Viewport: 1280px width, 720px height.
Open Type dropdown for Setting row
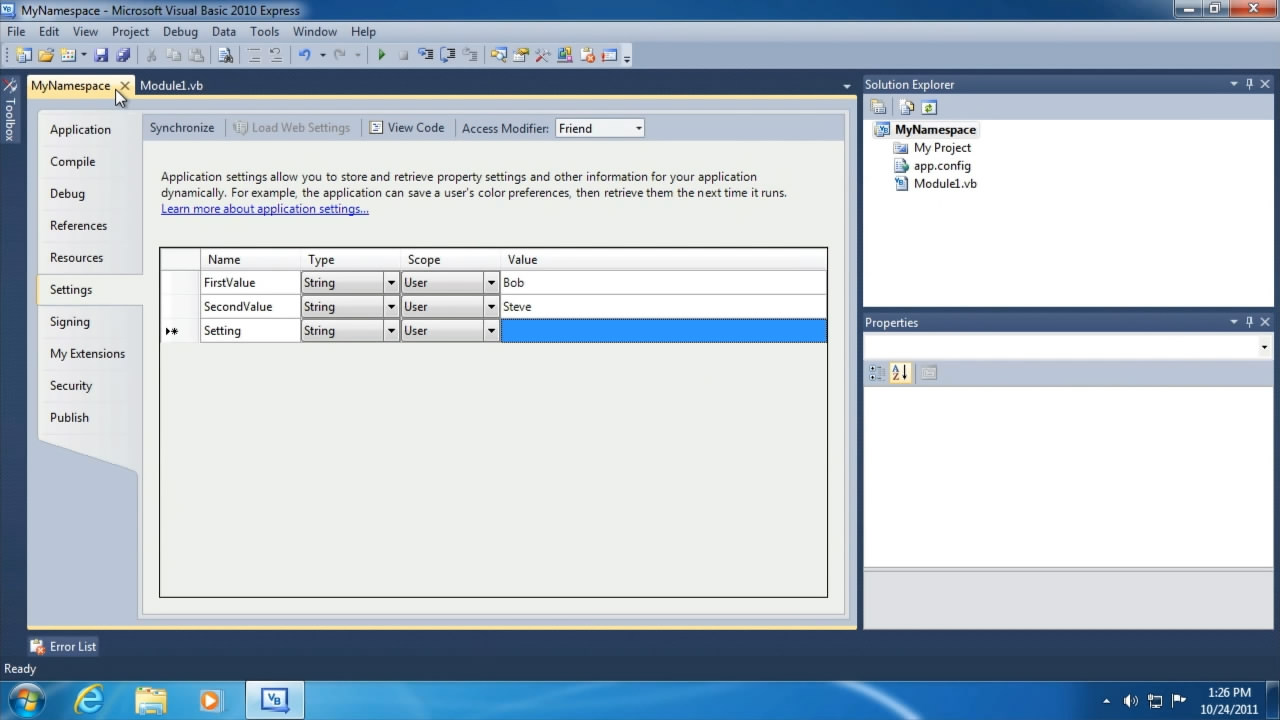point(391,331)
